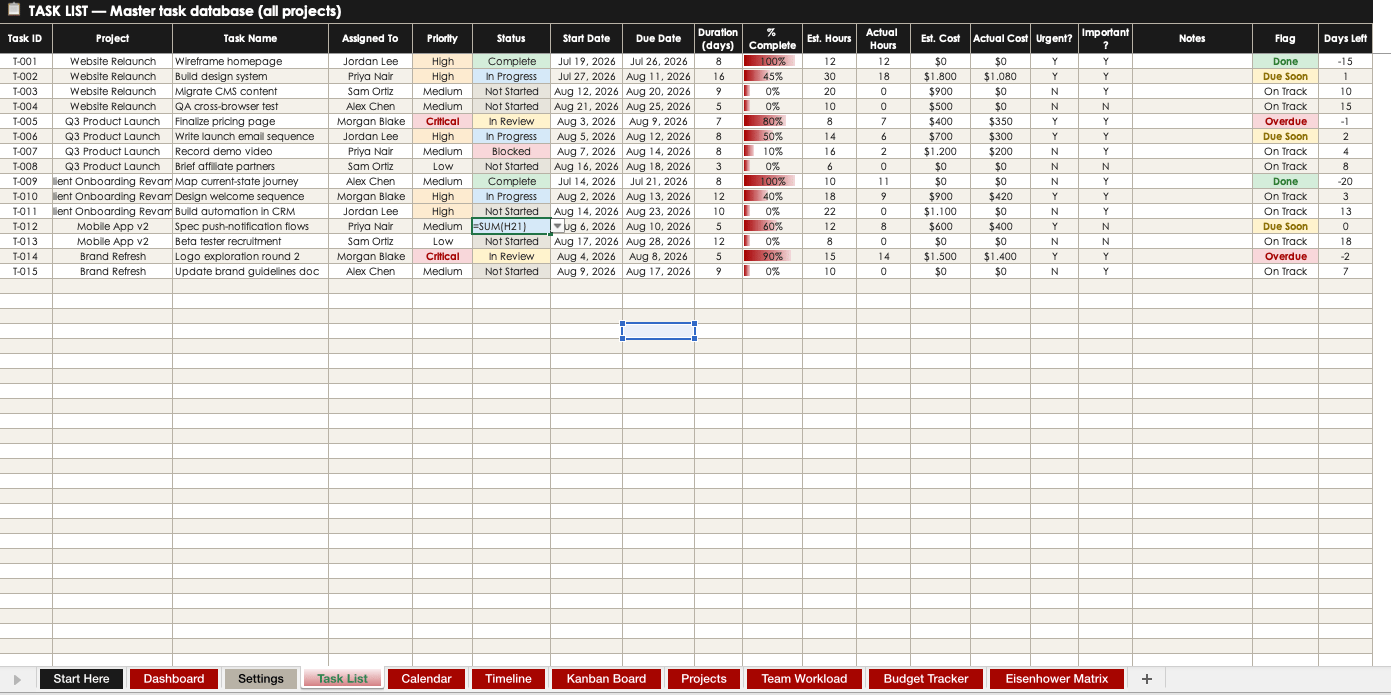1391x695 pixels.
Task: View the Team Workload tab
Action: click(804, 679)
